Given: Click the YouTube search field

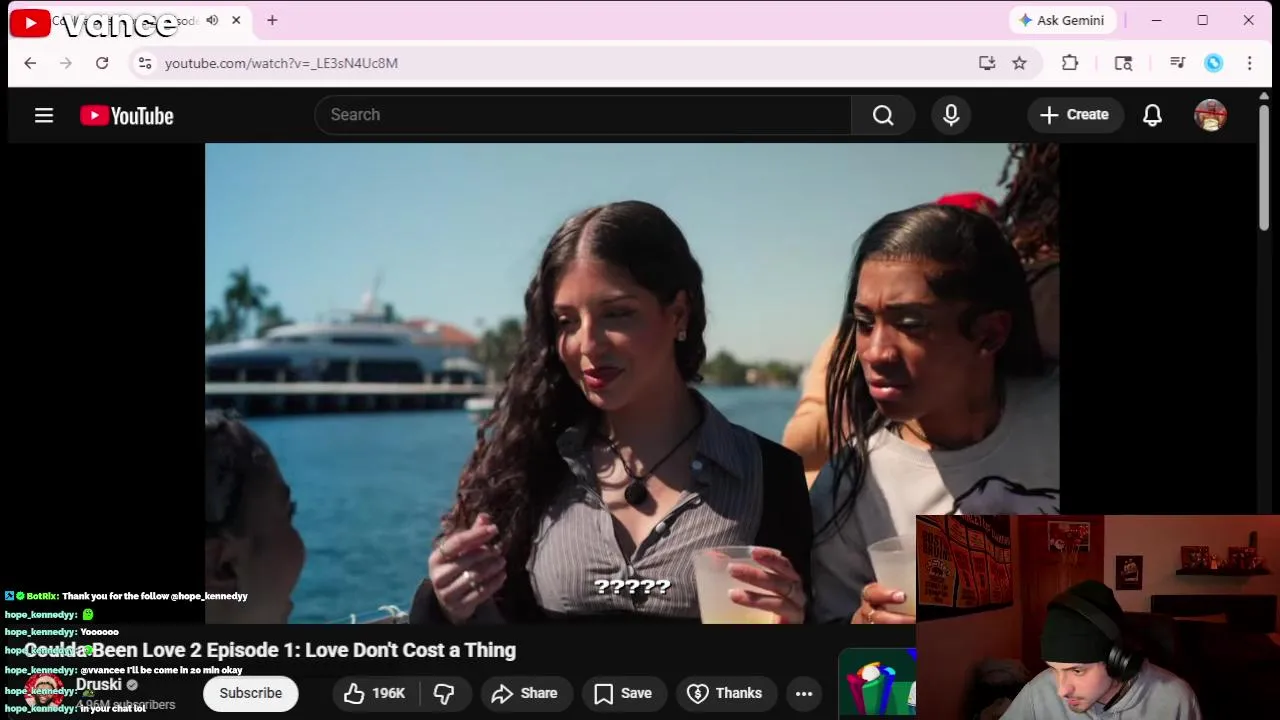Looking at the screenshot, I should [x=583, y=115].
